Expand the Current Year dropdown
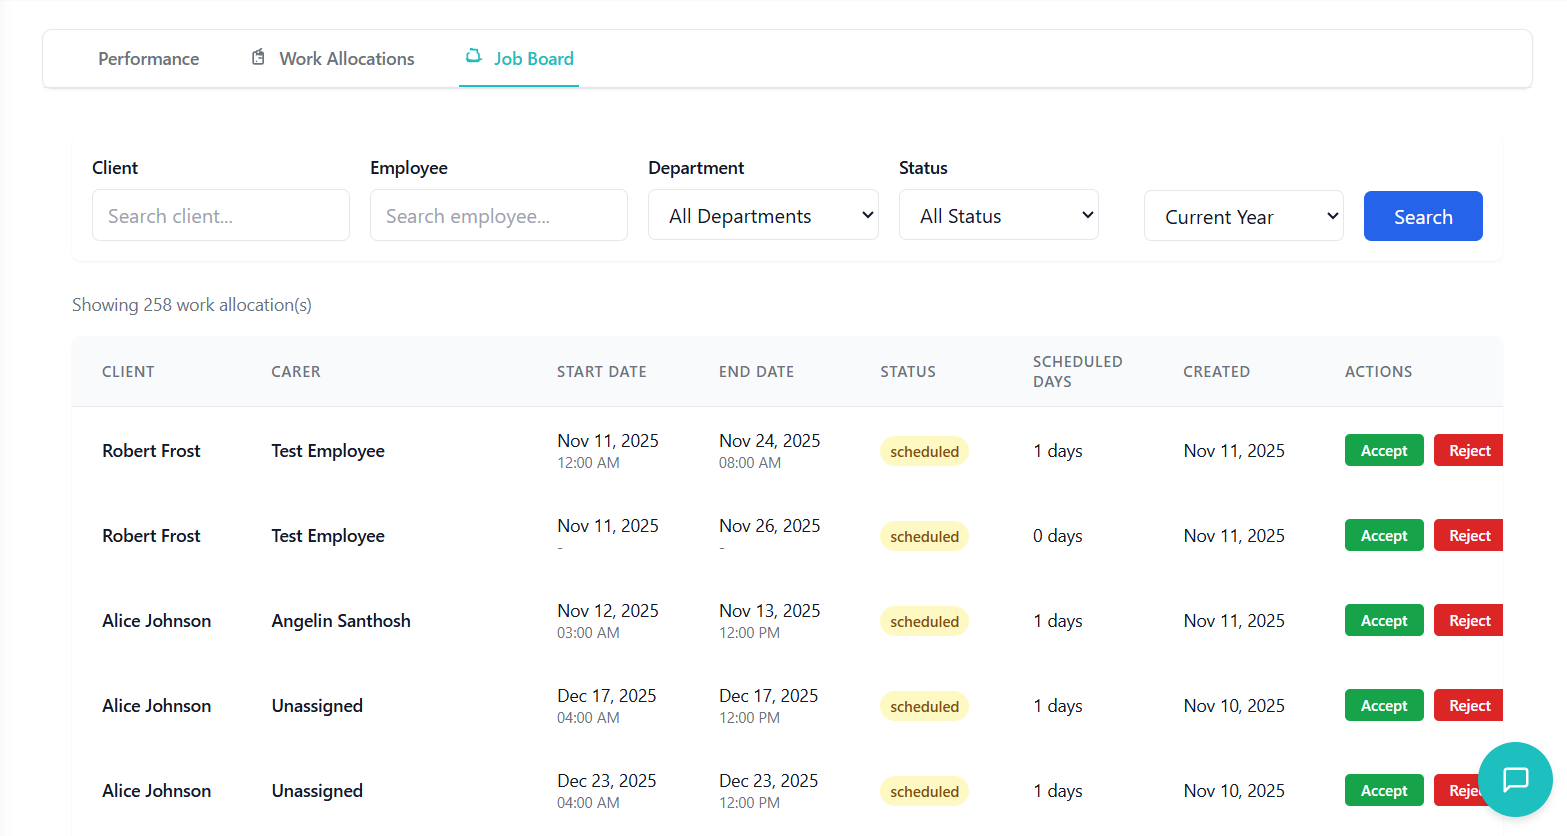1567x836 pixels. click(x=1243, y=216)
